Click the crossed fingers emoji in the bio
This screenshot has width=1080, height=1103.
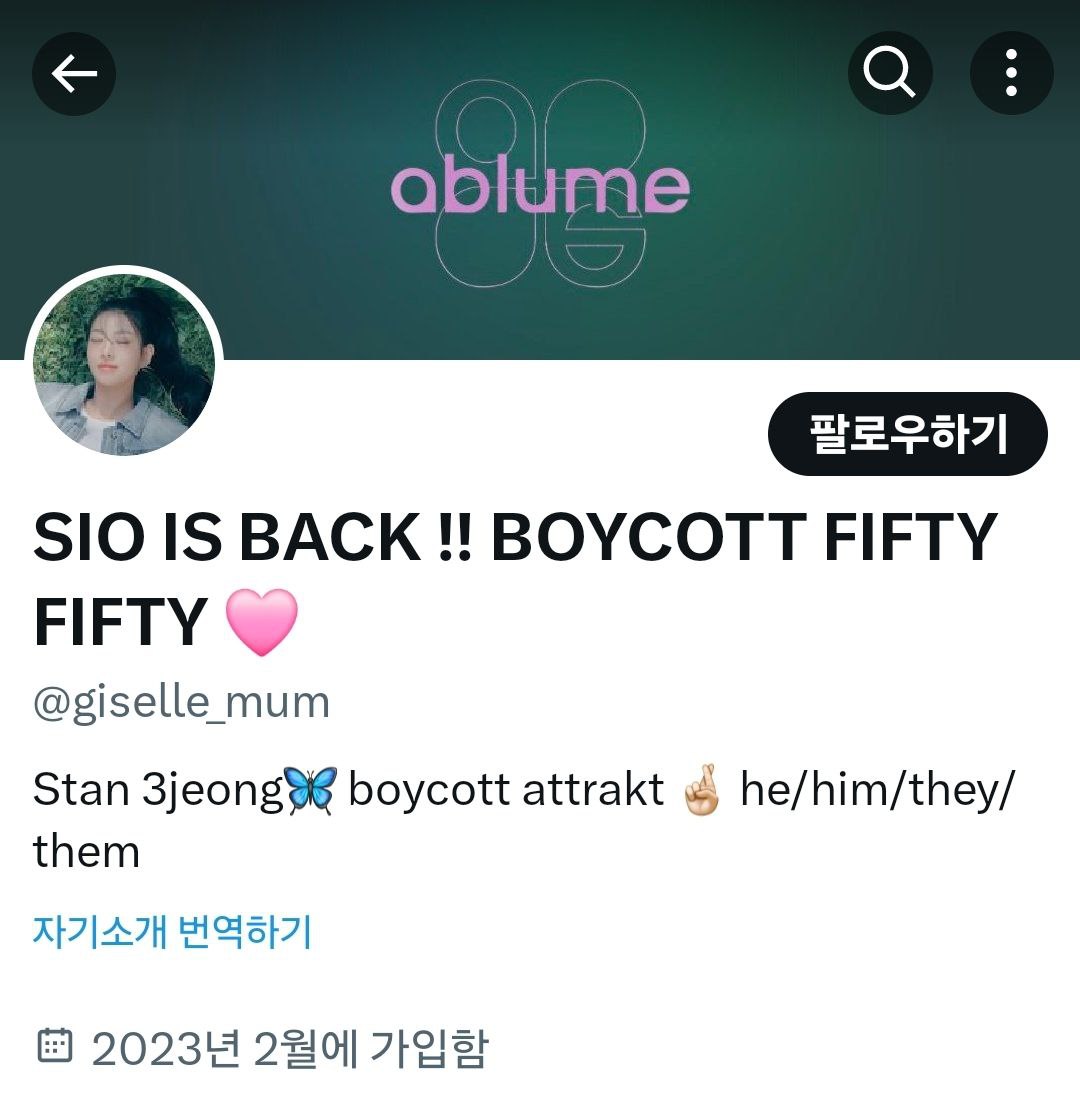click(701, 790)
